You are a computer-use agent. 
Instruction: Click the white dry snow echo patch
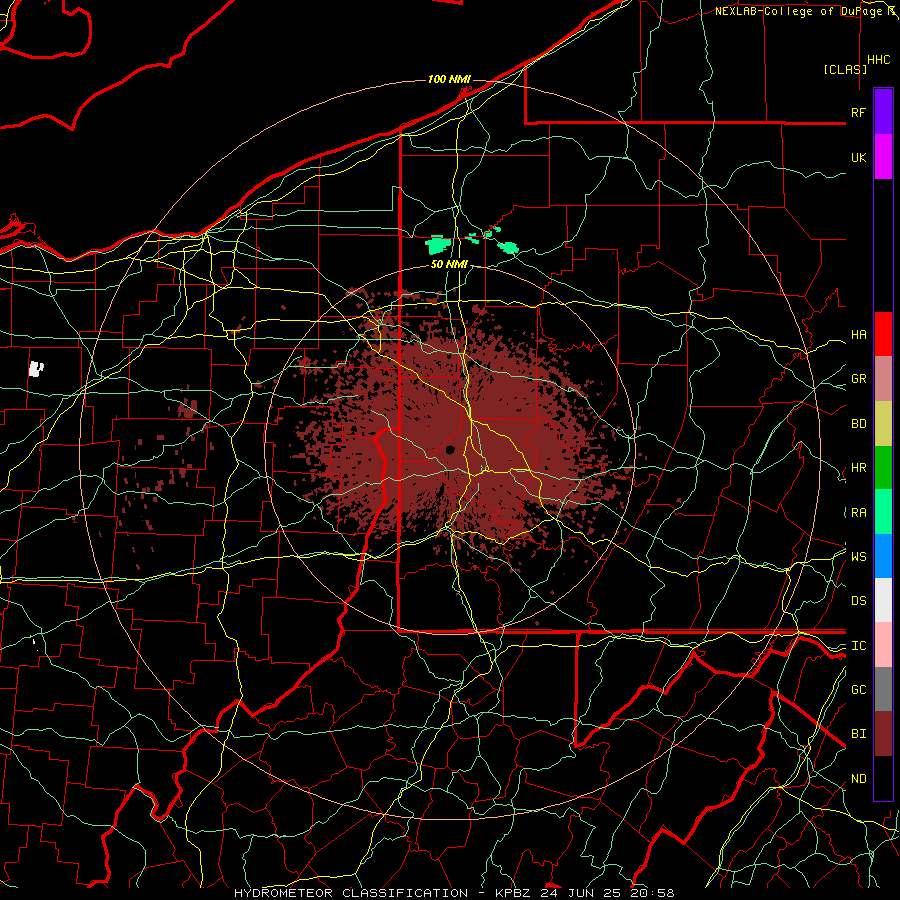[x=36, y=368]
